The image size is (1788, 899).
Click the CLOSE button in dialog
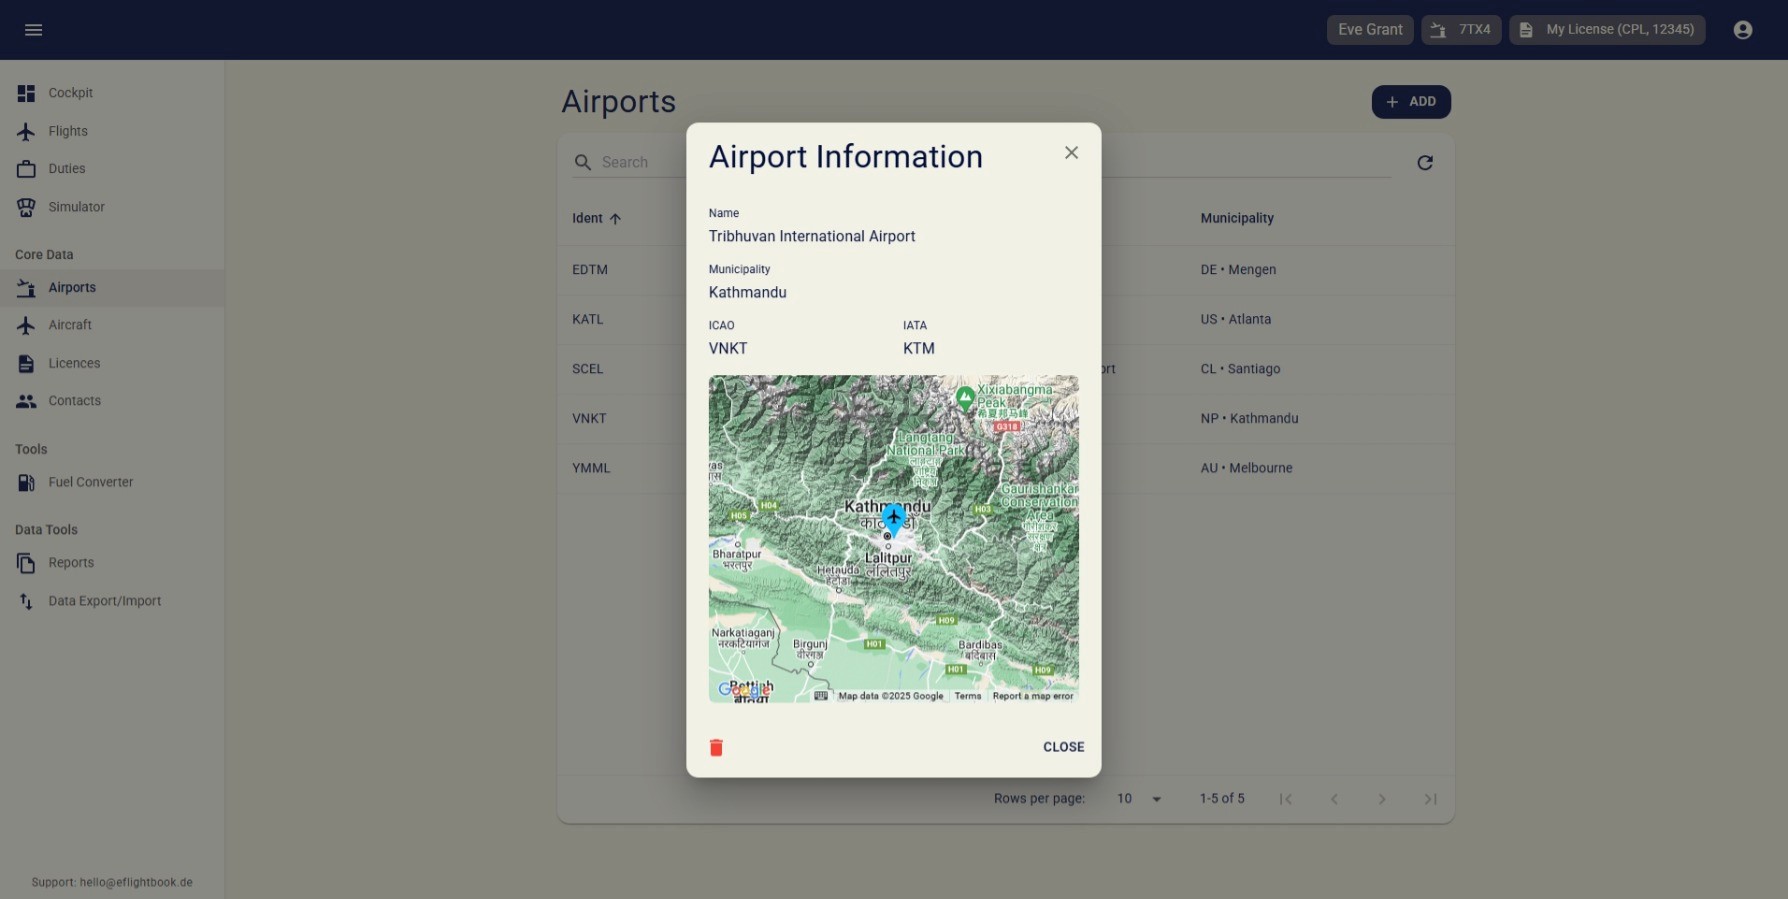click(1063, 747)
